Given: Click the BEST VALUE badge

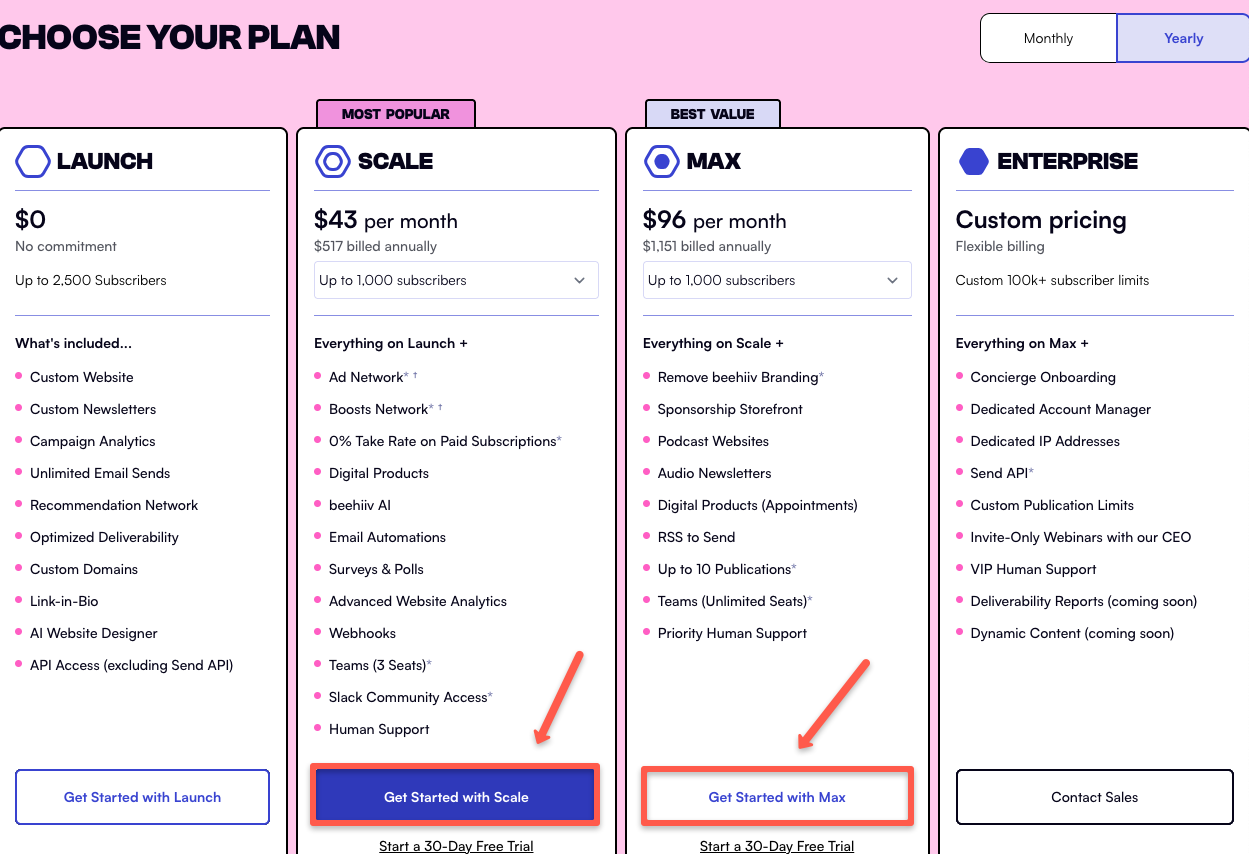Looking at the screenshot, I should [712, 113].
